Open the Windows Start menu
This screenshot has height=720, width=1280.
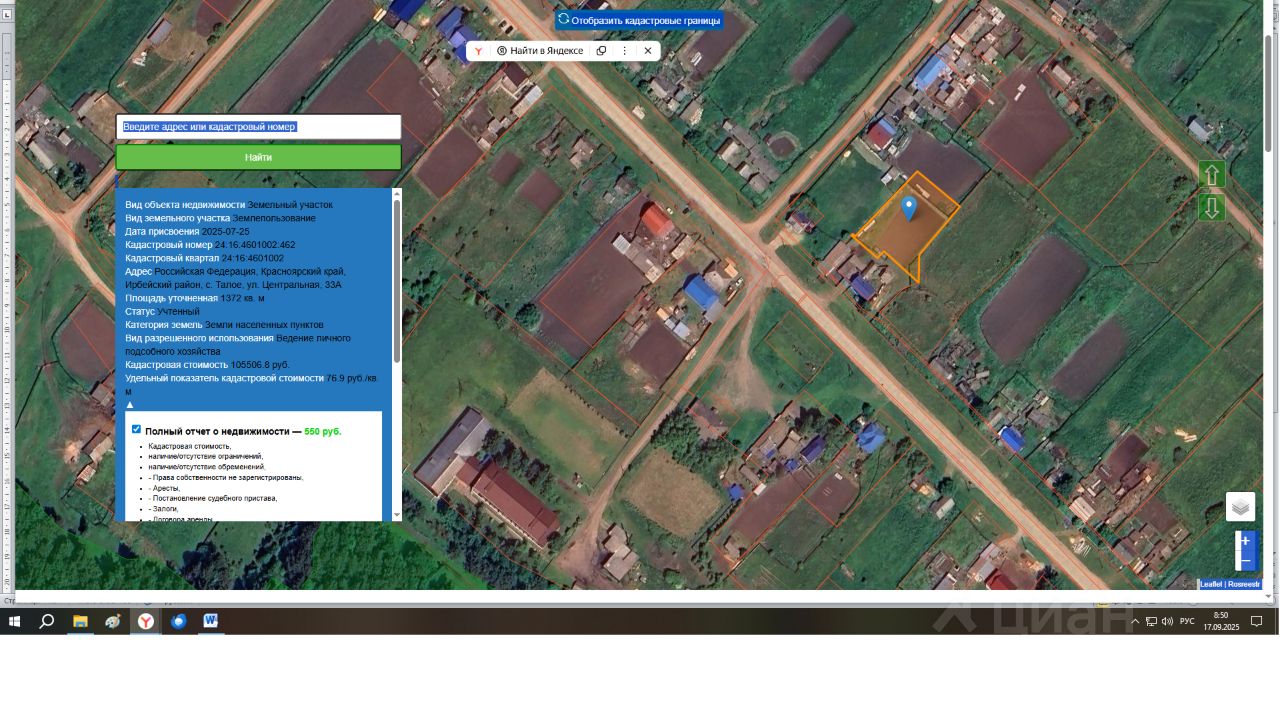click(x=15, y=621)
